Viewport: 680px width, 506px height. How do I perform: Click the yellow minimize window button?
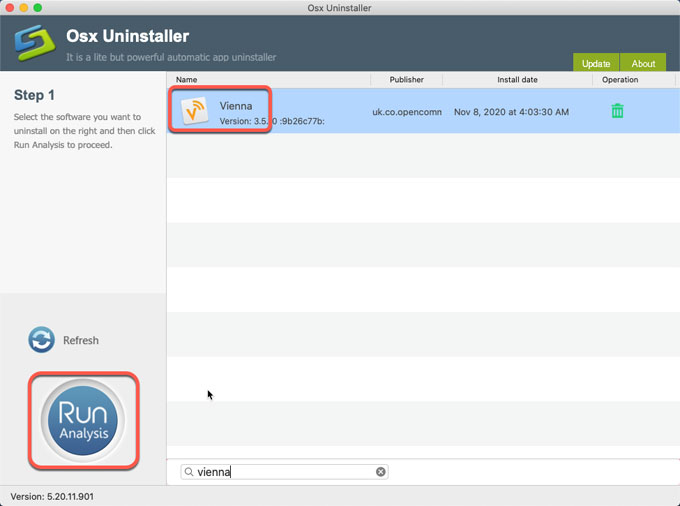[x=24, y=7]
